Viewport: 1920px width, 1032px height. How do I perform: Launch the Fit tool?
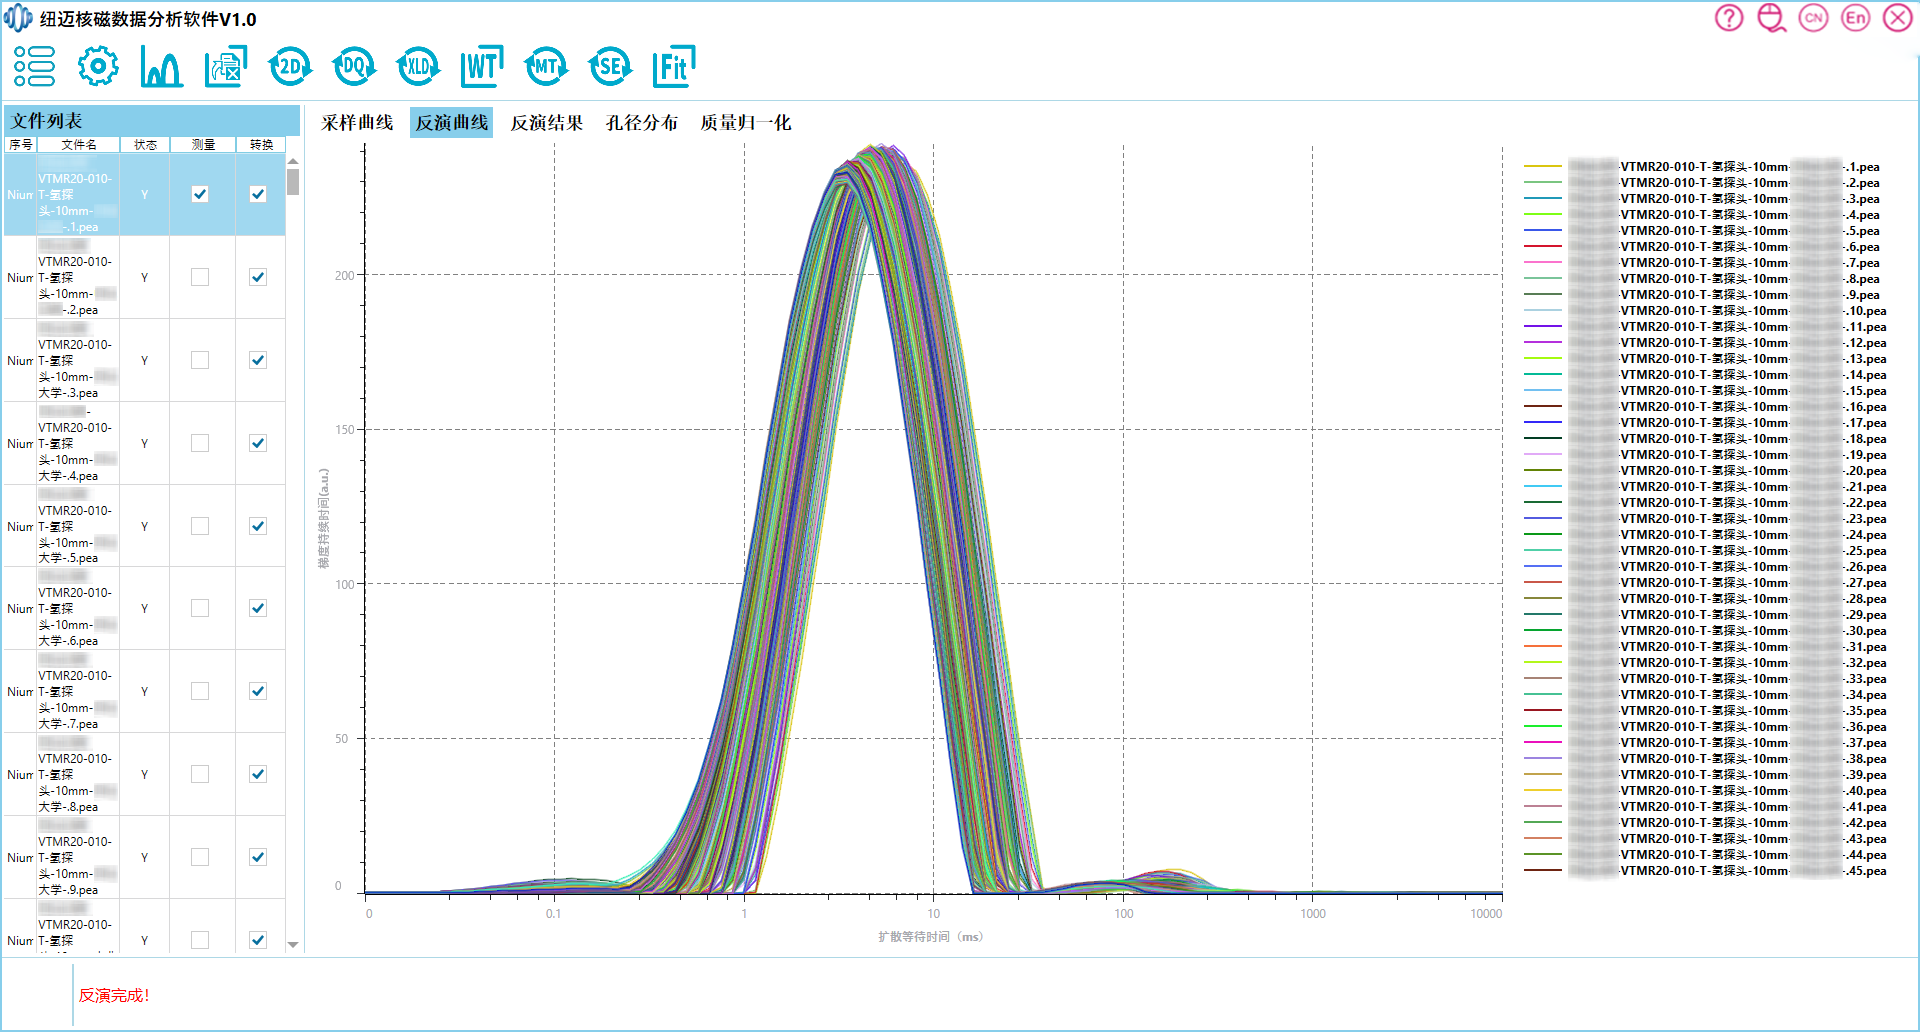pyautogui.click(x=673, y=67)
